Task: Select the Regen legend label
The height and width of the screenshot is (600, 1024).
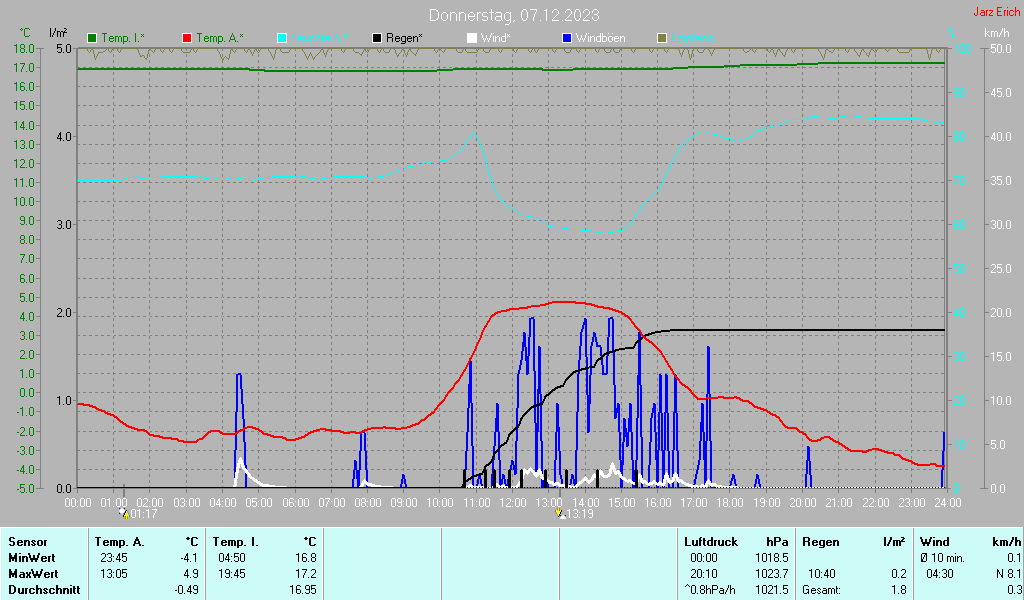Action: coord(404,38)
